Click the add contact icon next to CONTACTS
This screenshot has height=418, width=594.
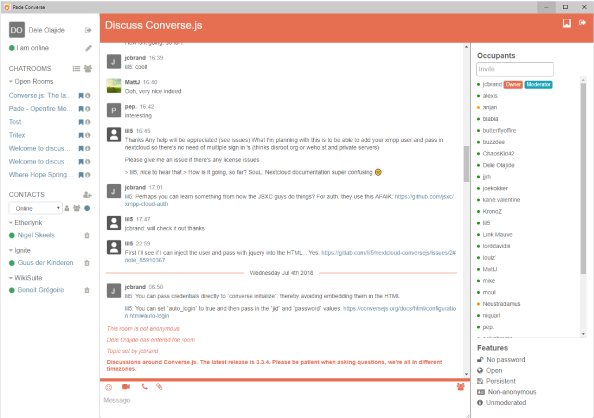(x=88, y=194)
